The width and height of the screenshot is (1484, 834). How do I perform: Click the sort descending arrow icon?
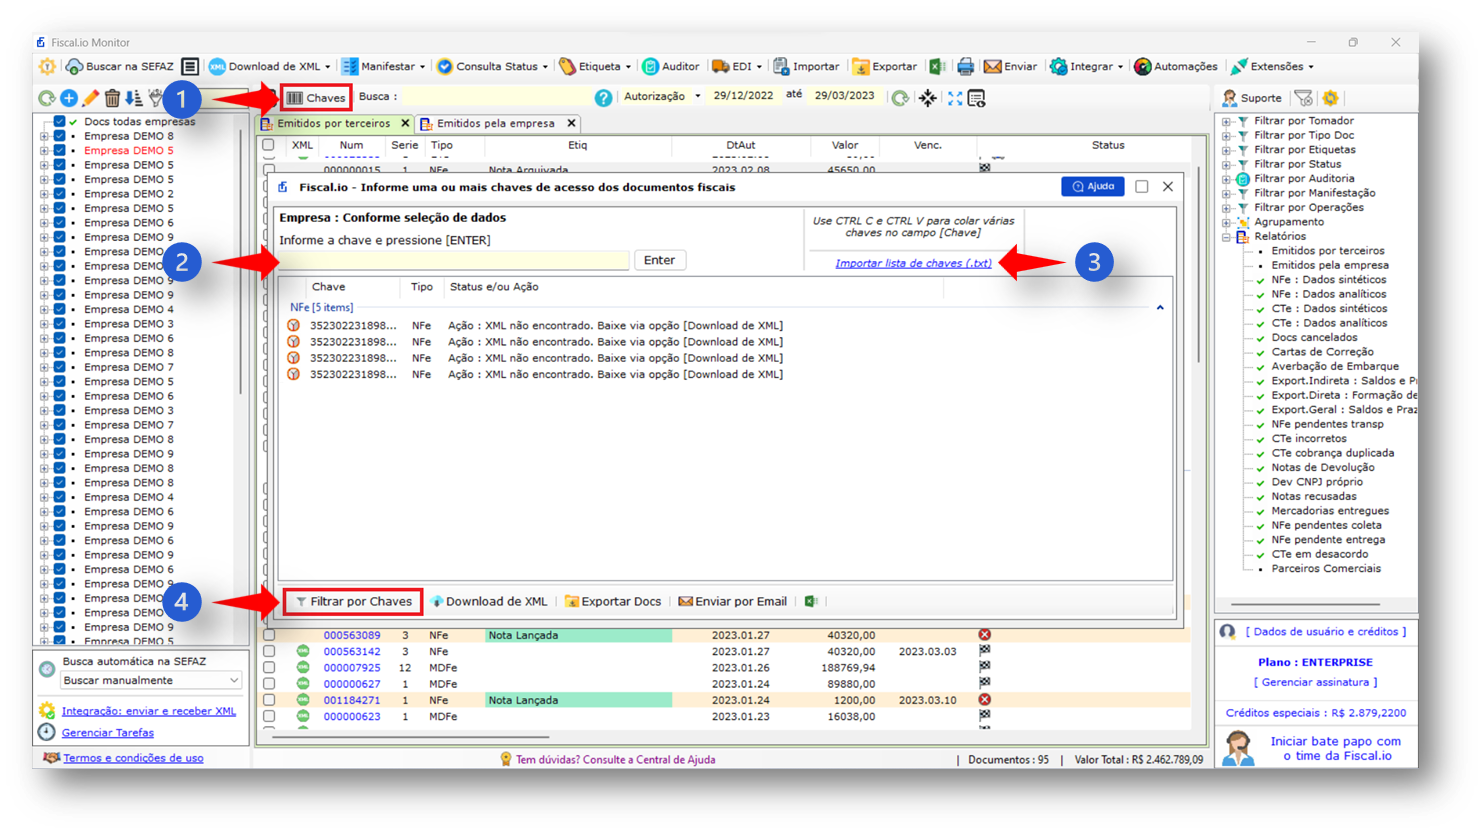click(133, 98)
